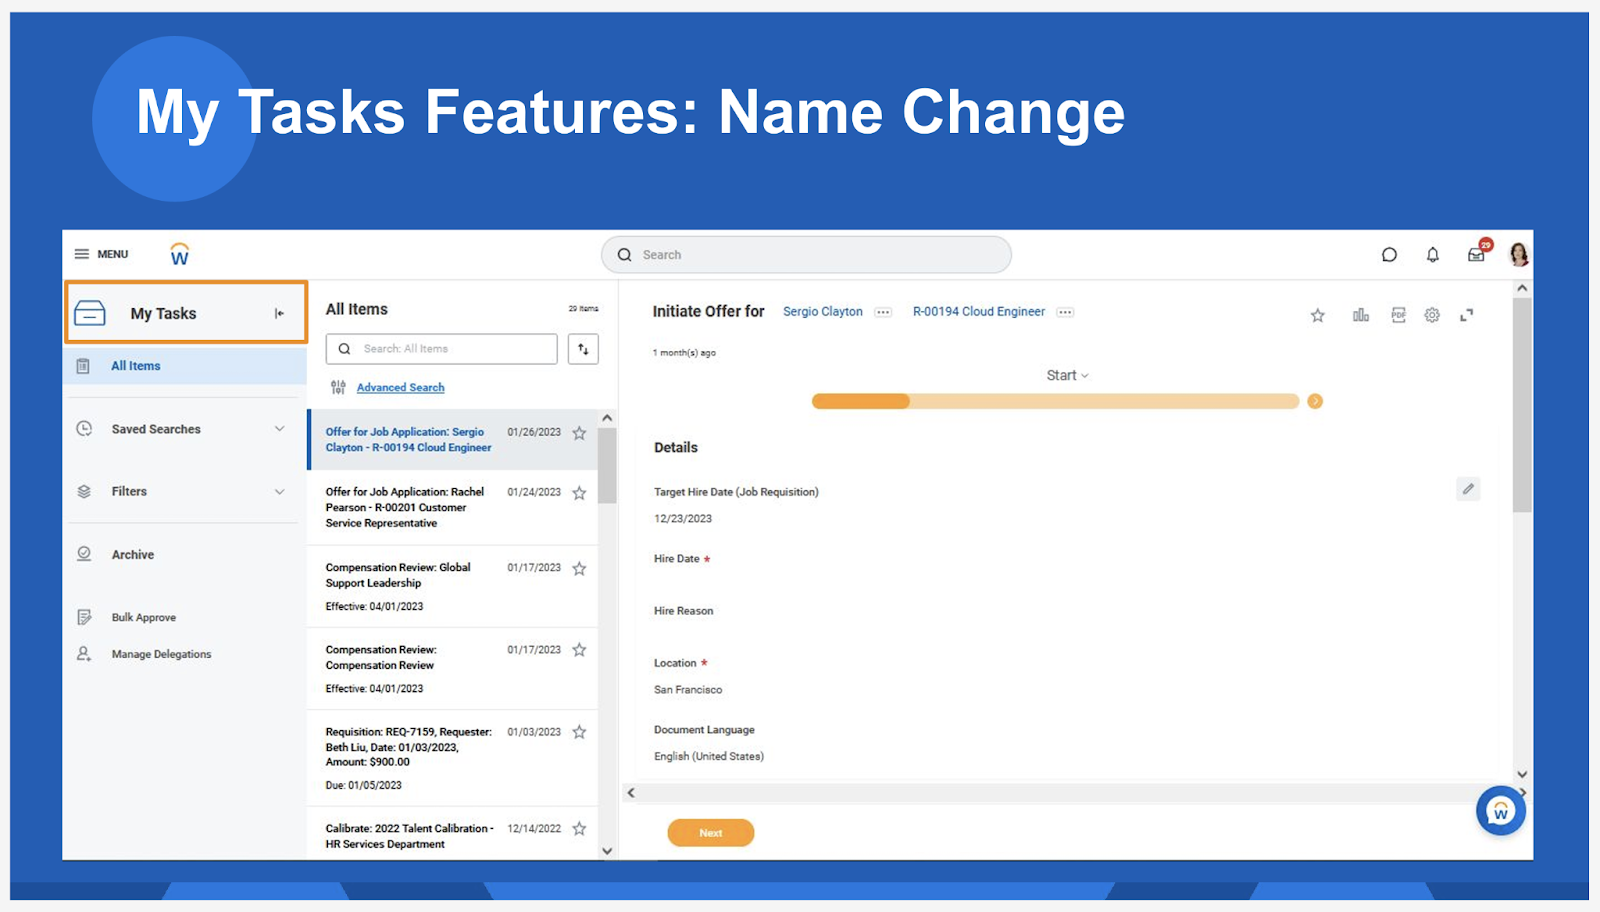Open the inbox icon with red badge
This screenshot has height=912, width=1600.
(1478, 253)
